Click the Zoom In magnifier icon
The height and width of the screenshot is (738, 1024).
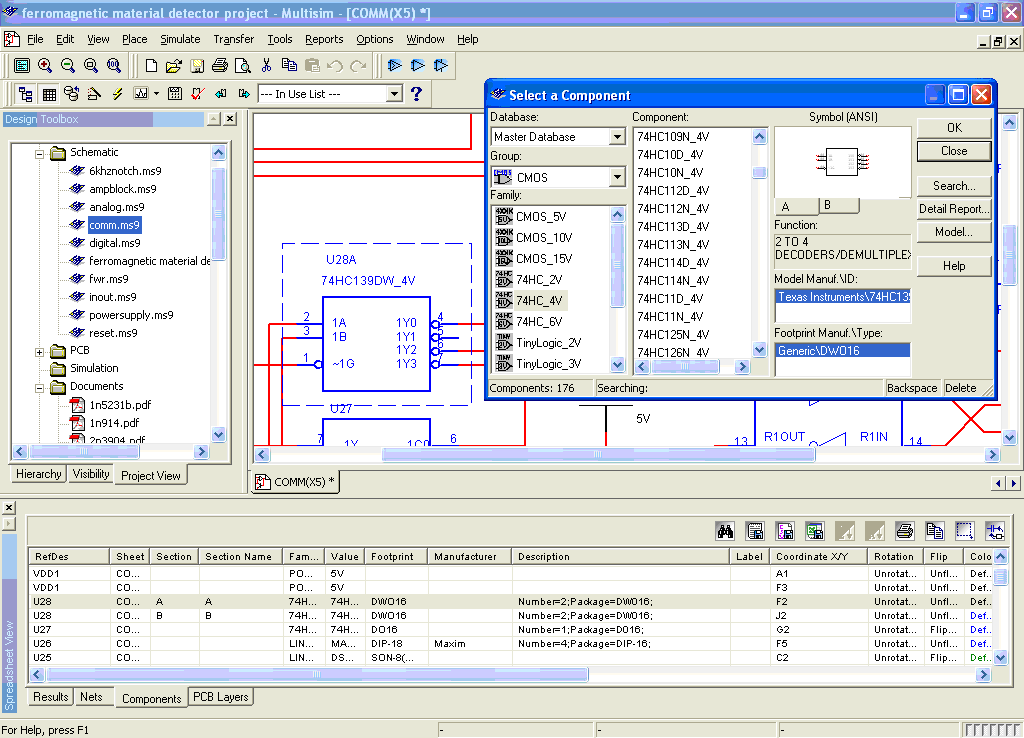45,66
